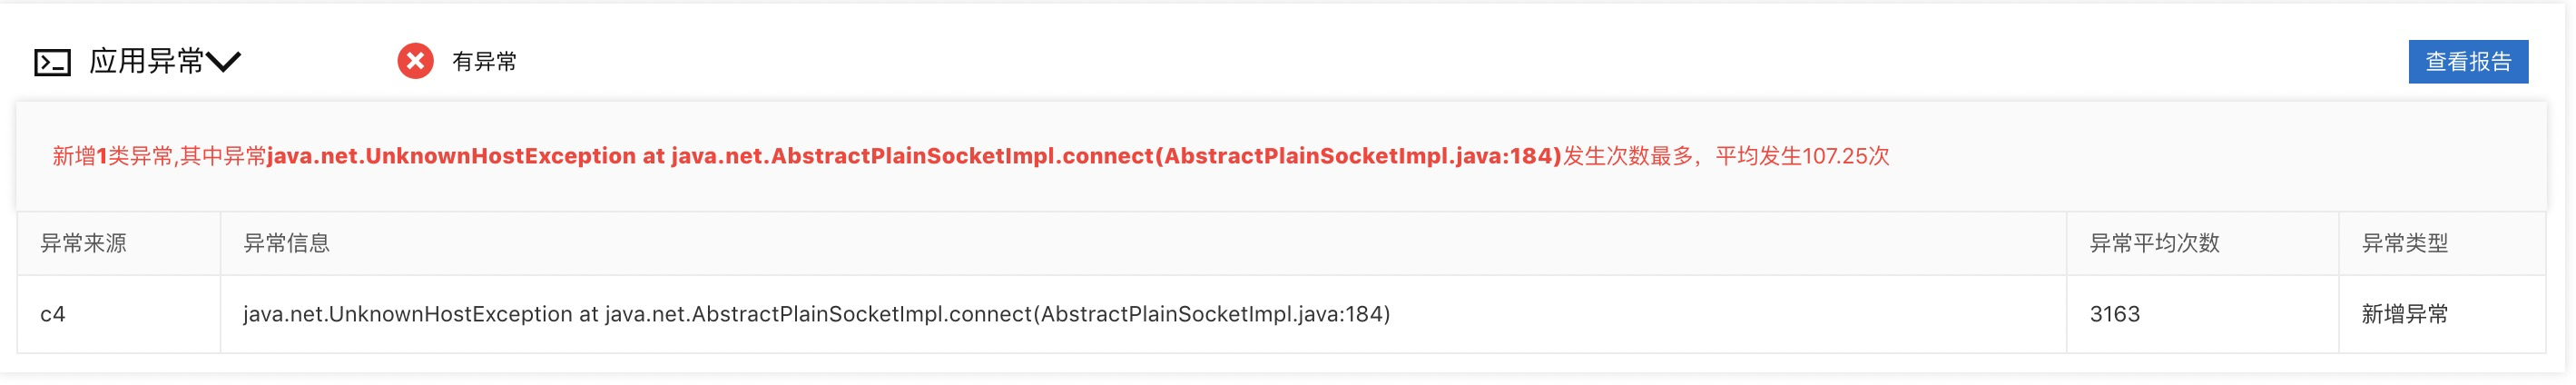Click the 3163 average count cell
This screenshot has height=385, width=2576.
(x=2114, y=314)
